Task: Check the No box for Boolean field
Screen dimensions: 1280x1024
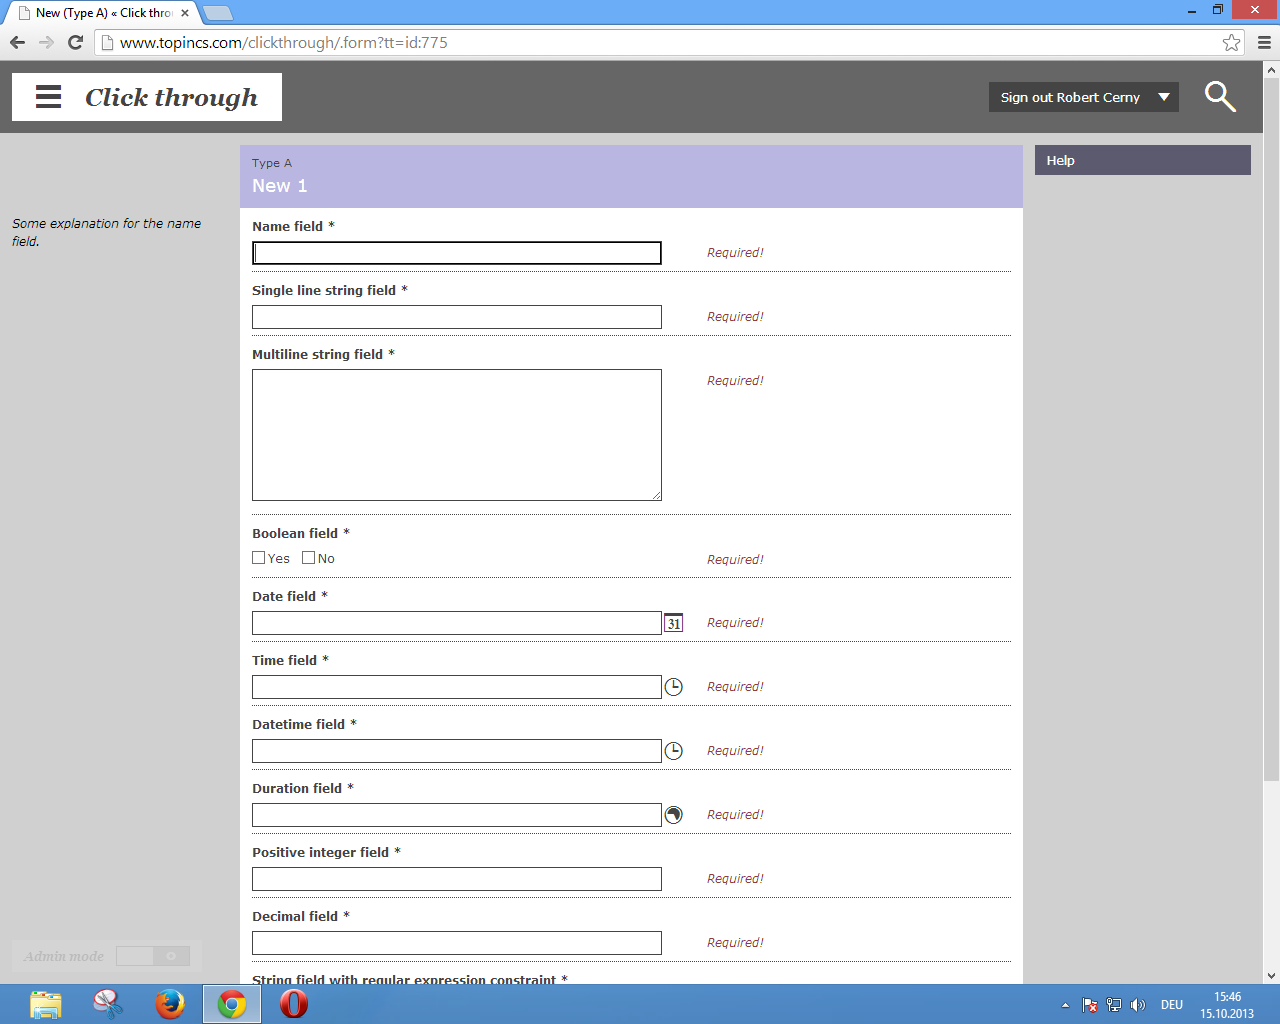Action: (x=309, y=558)
